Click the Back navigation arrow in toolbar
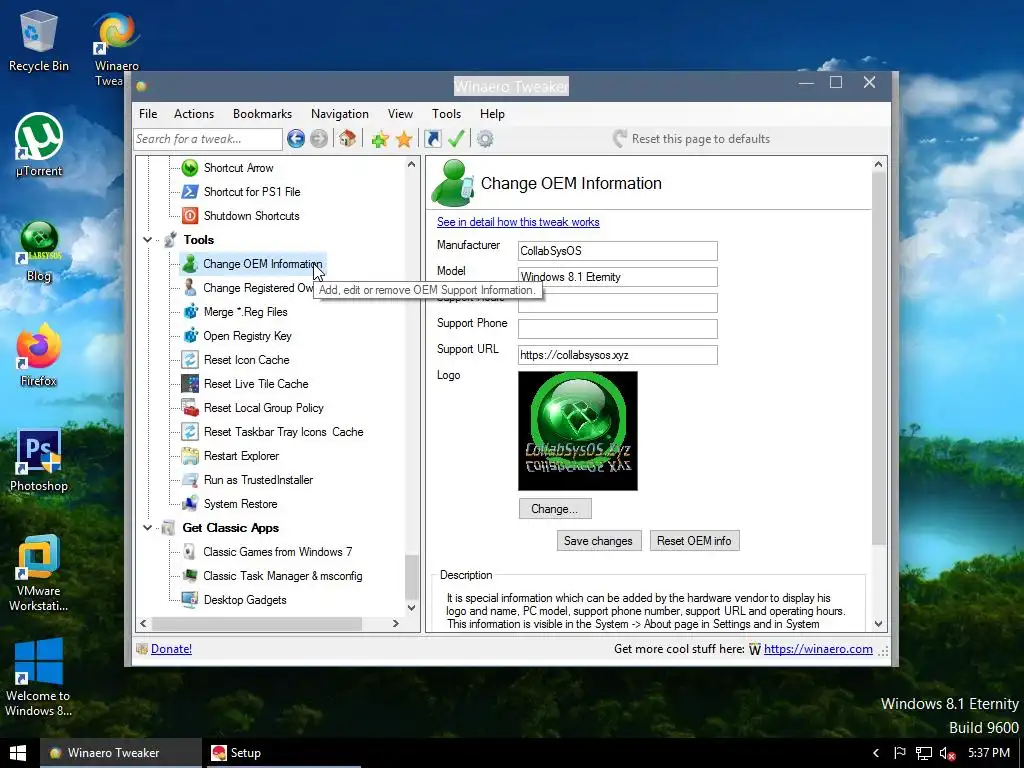The height and width of the screenshot is (768, 1024). click(296, 138)
